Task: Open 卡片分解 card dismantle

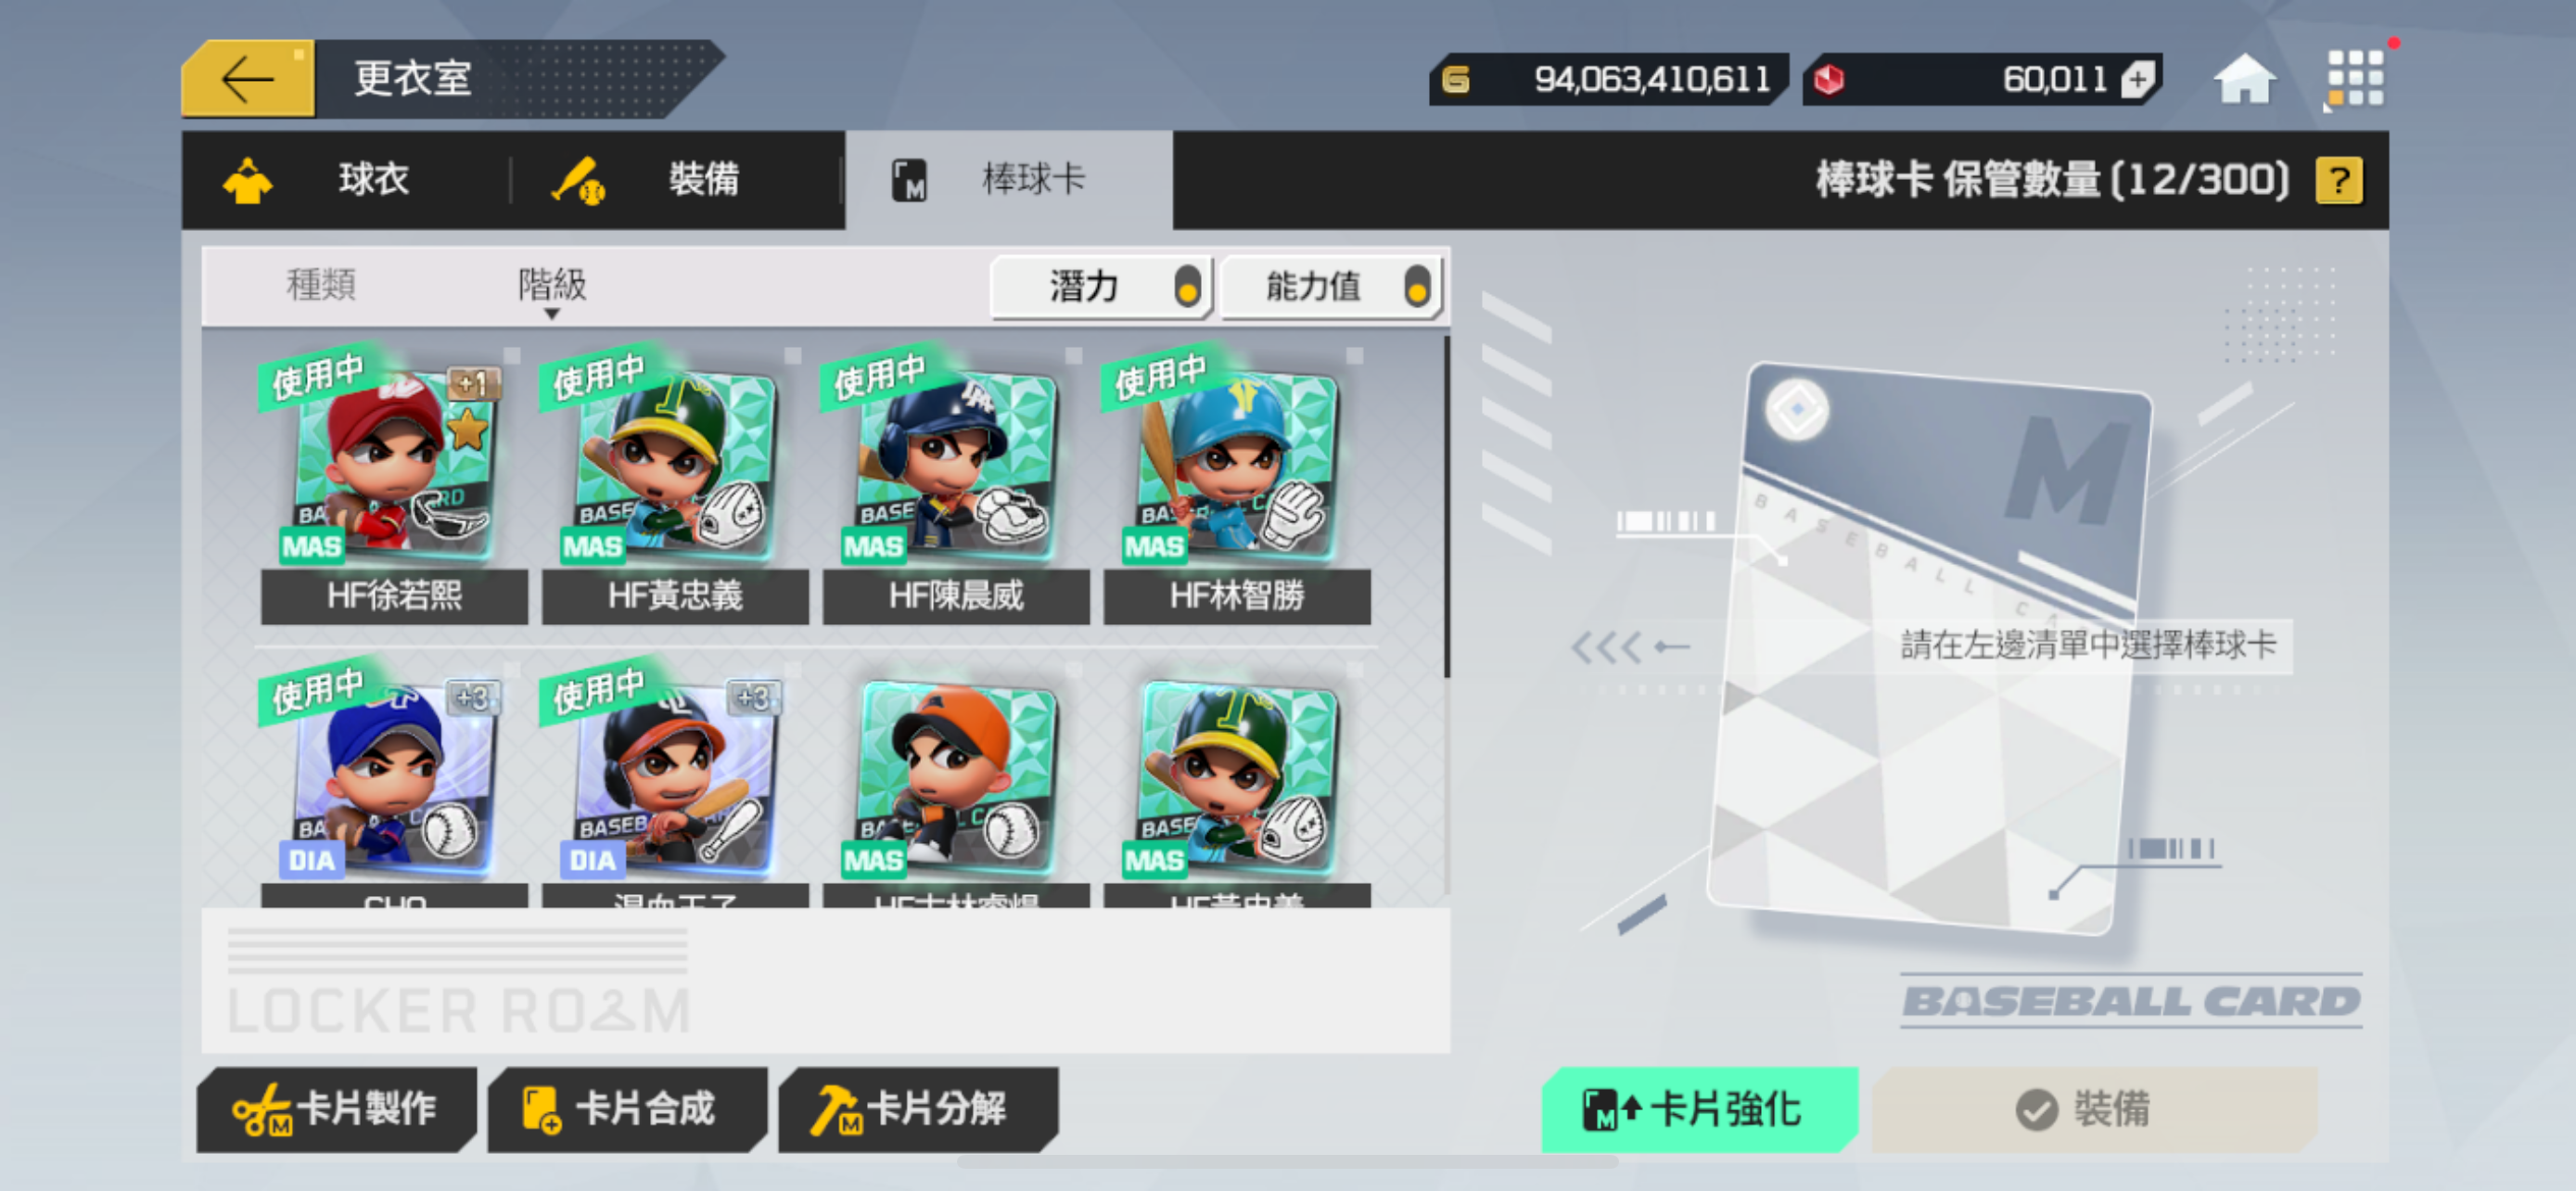Action: (917, 1109)
